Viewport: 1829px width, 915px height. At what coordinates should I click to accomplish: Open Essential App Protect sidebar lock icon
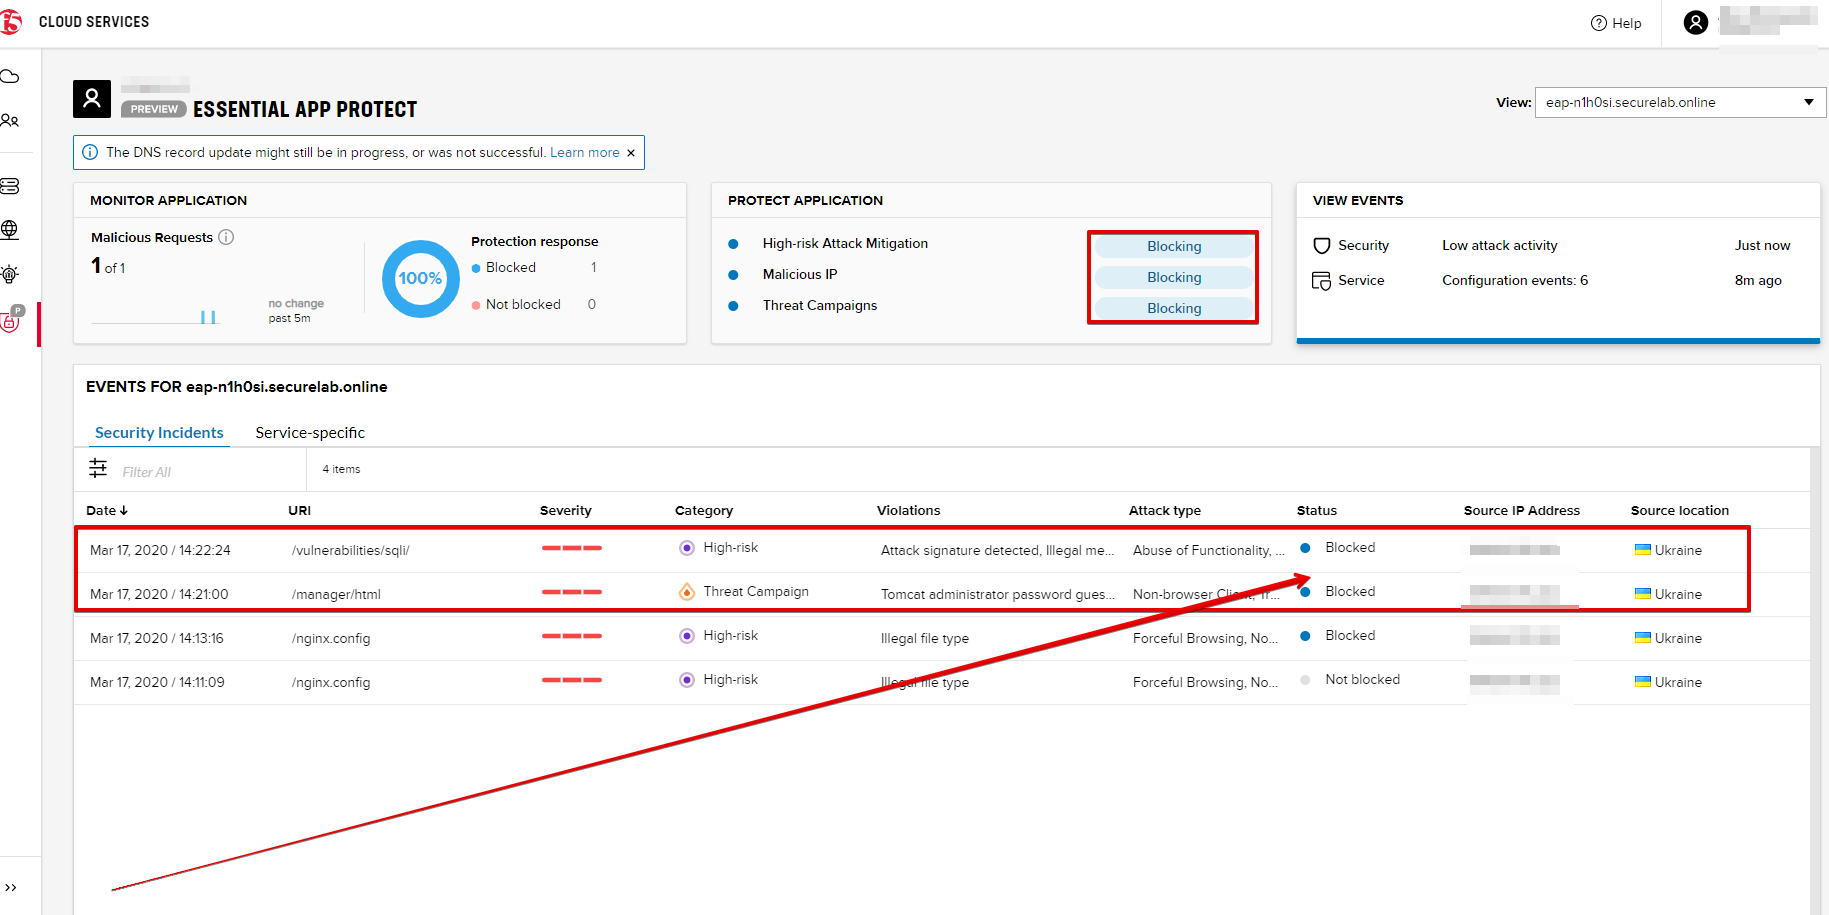12,319
